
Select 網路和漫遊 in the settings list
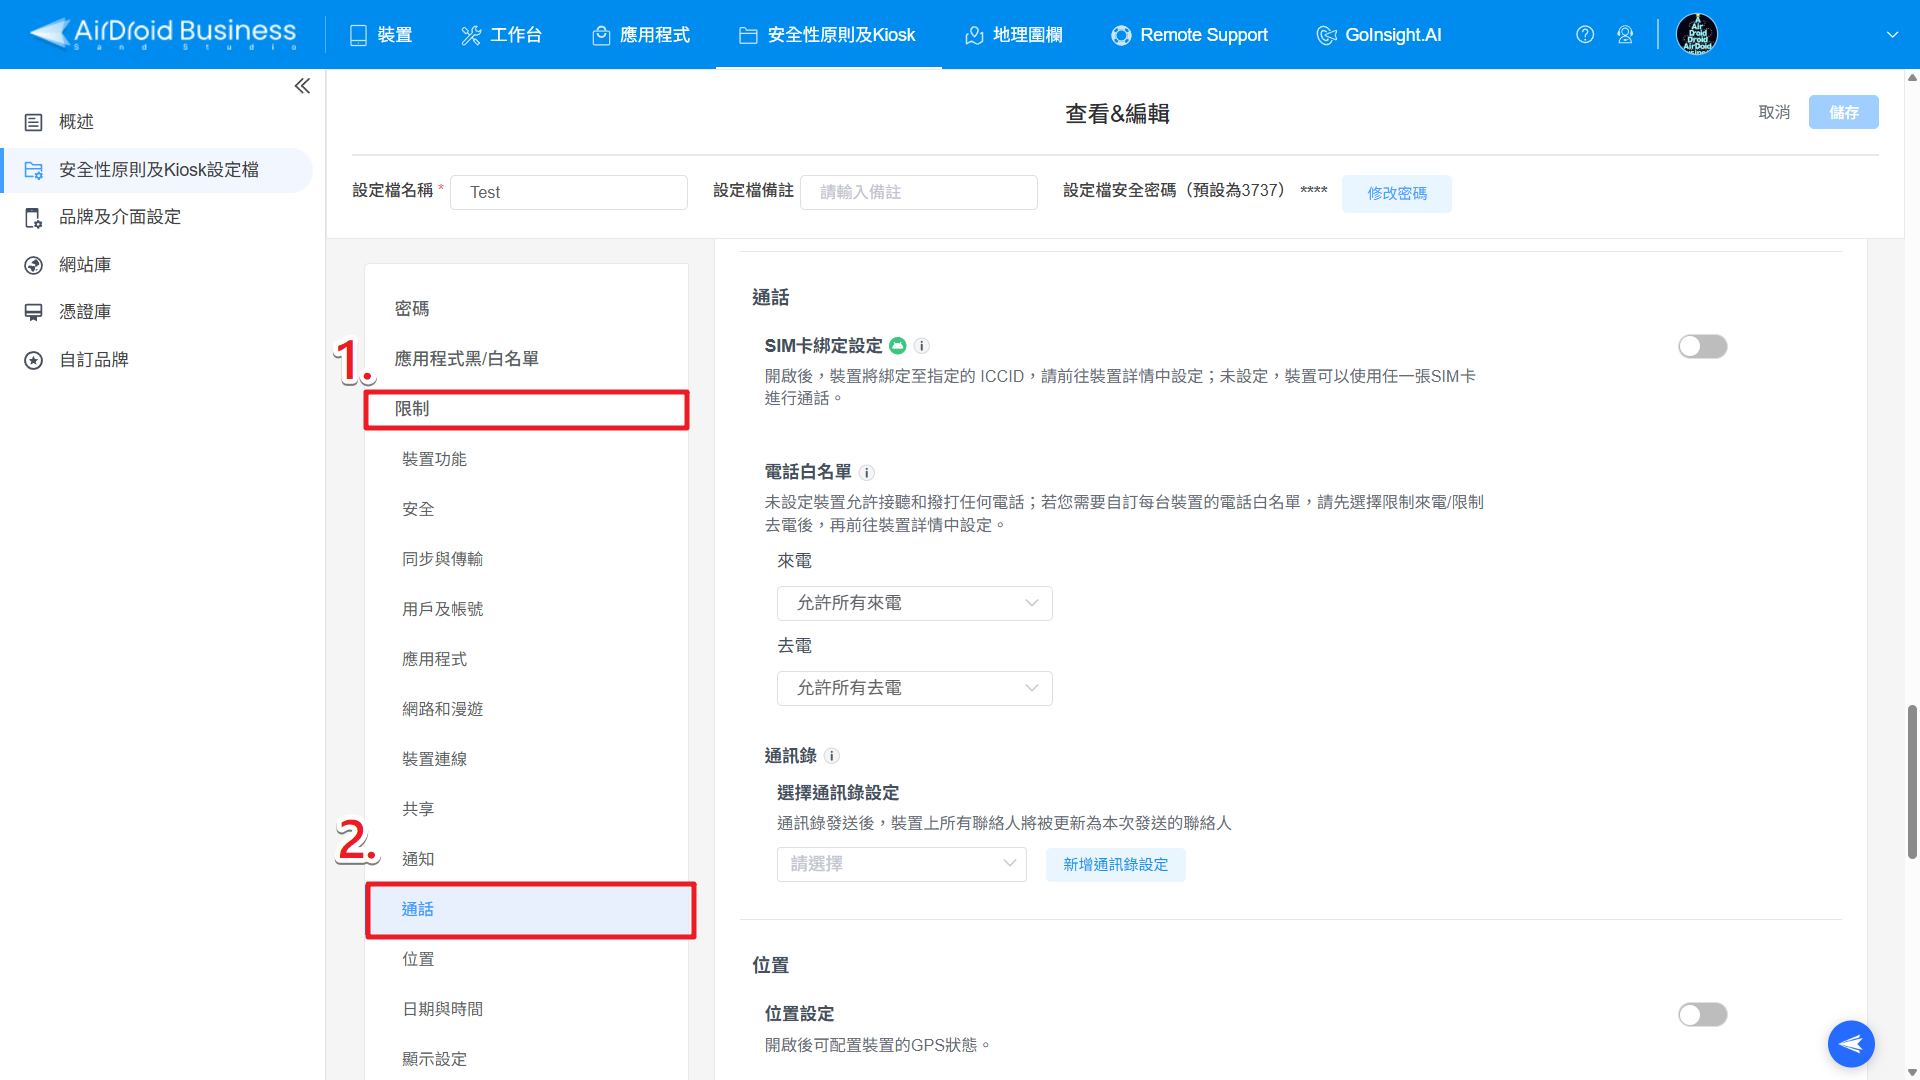442,709
